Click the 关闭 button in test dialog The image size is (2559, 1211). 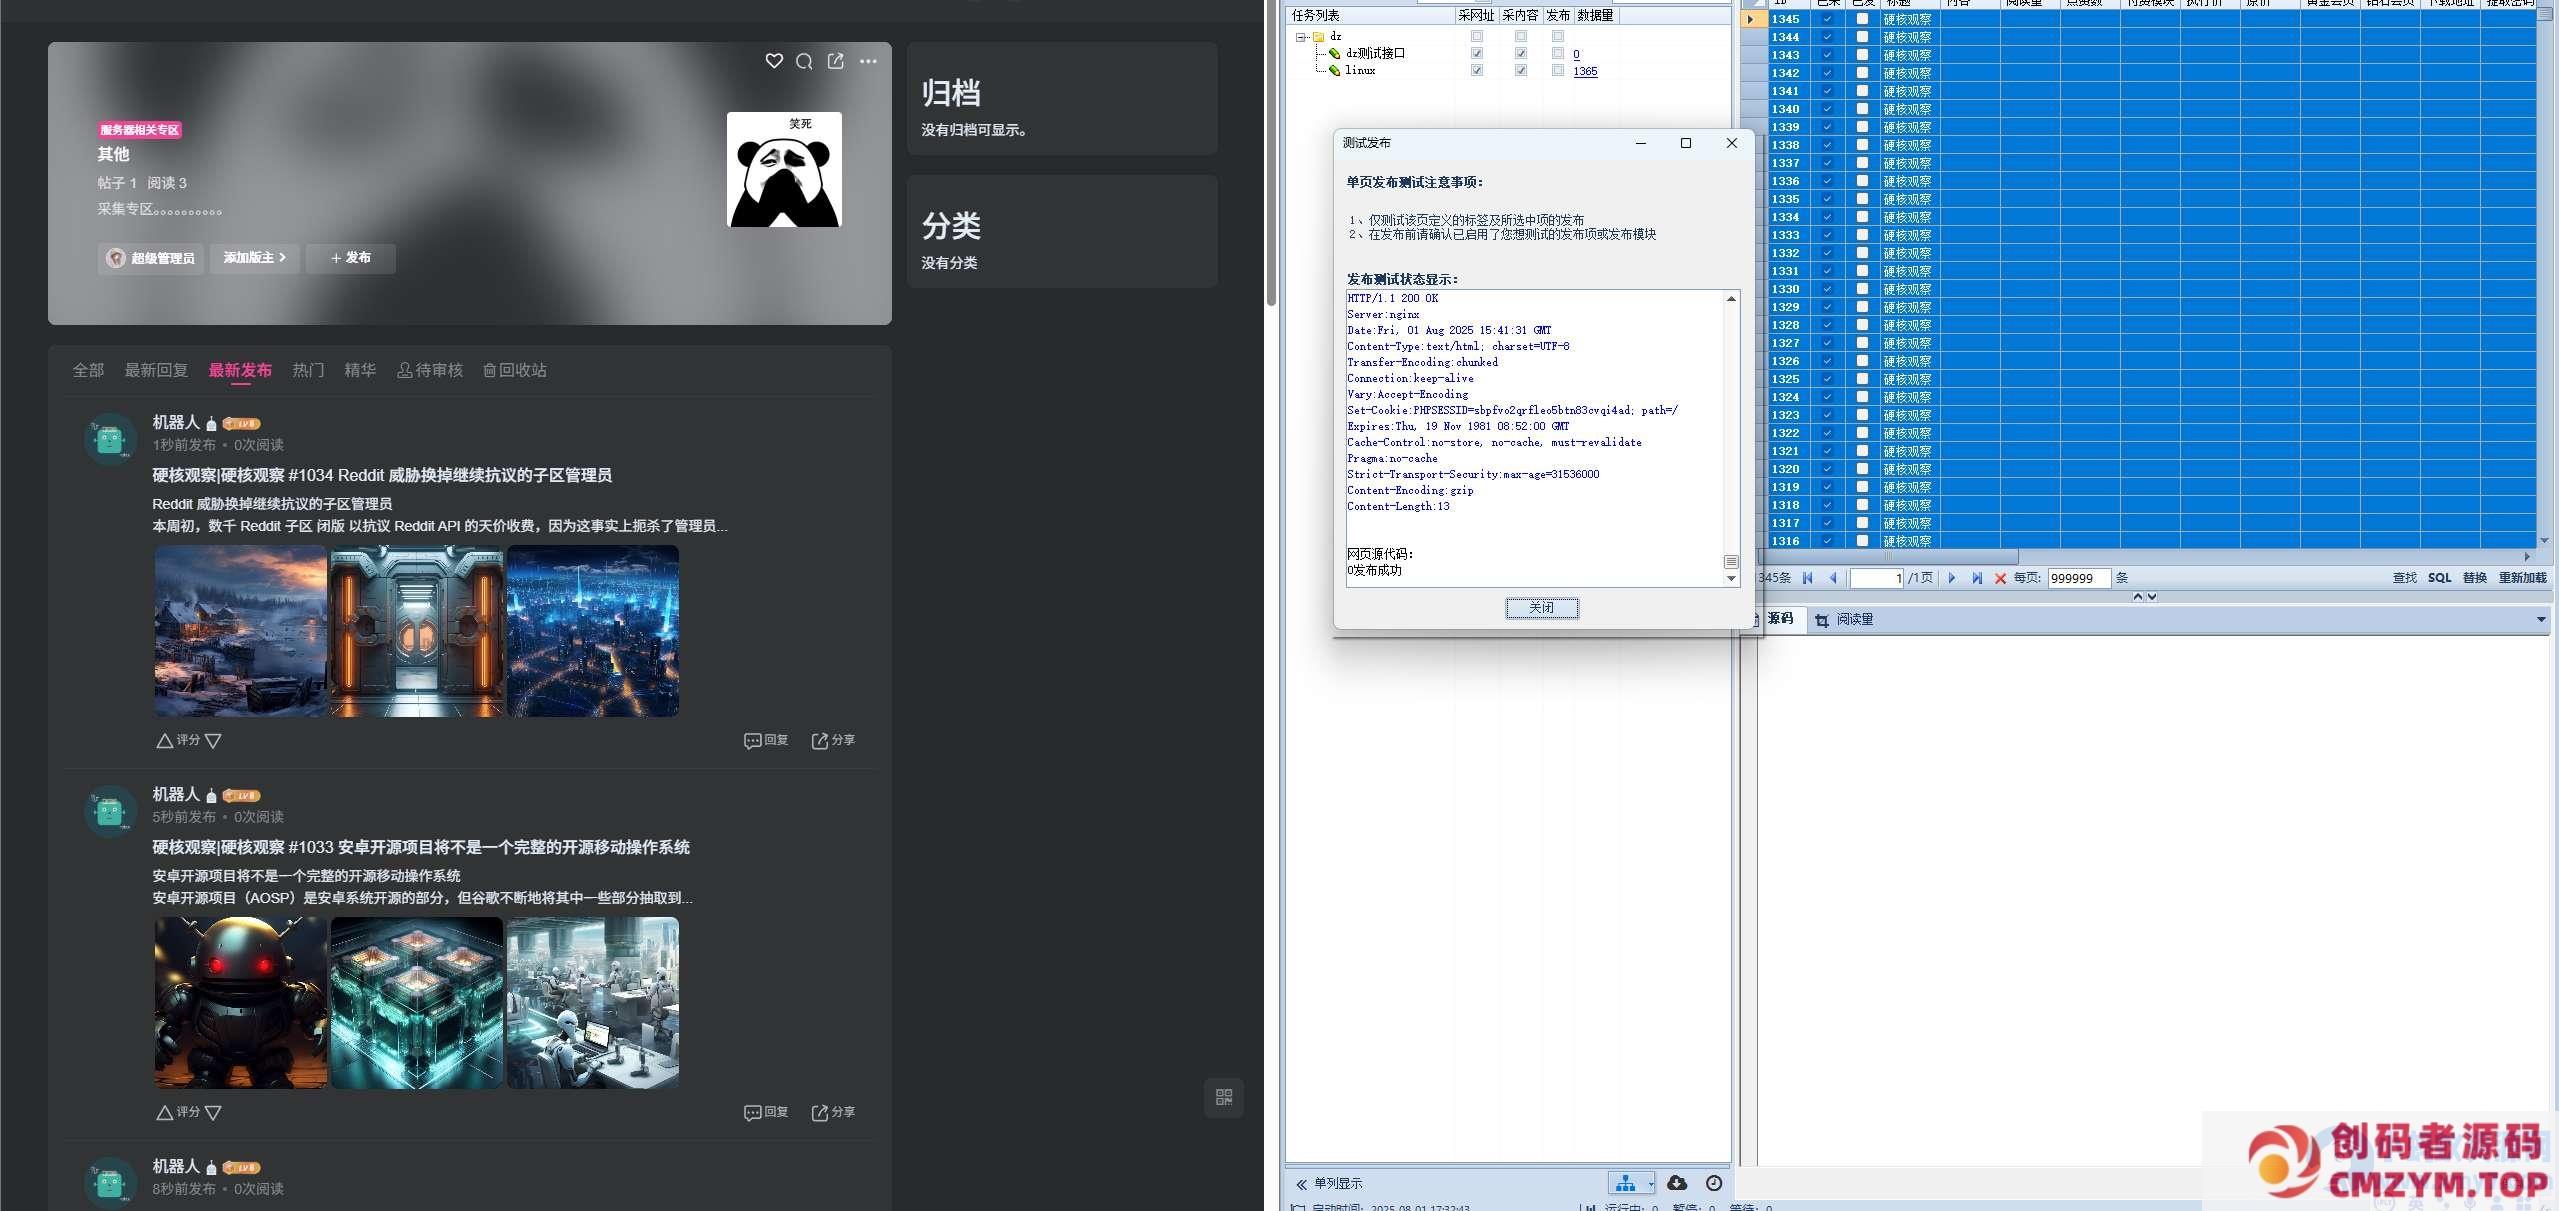[1542, 608]
